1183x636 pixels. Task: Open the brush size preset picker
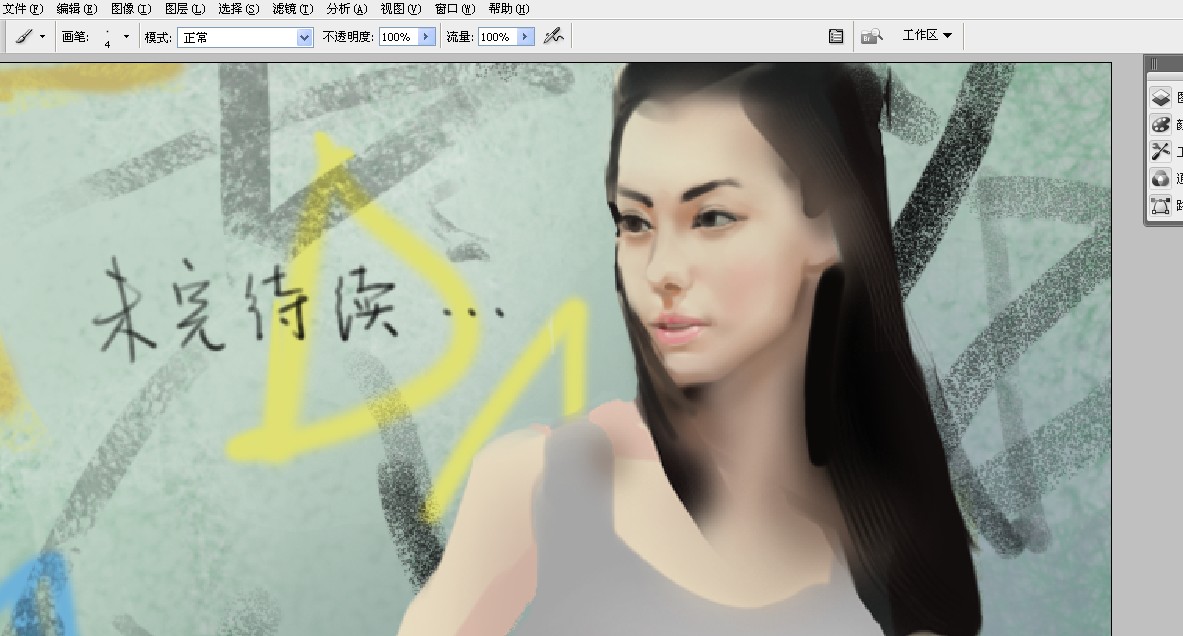point(126,36)
